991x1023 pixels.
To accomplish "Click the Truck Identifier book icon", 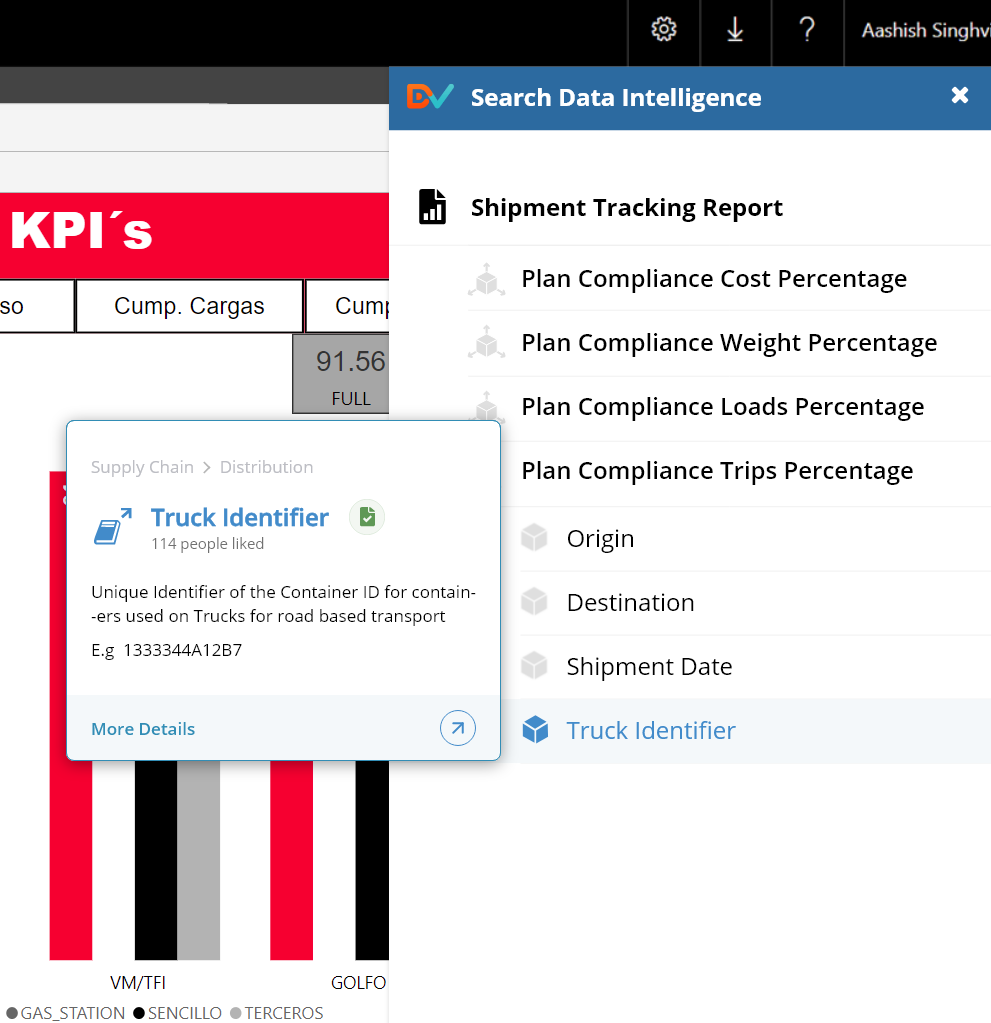I will (x=113, y=527).
